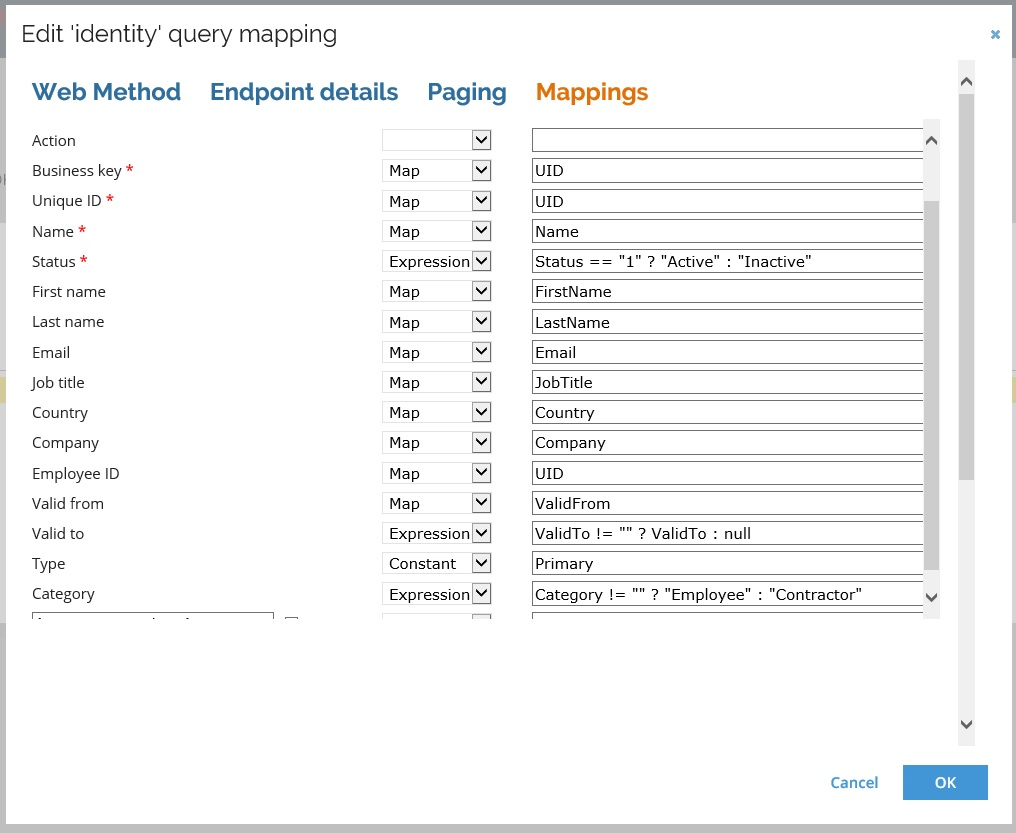The image size is (1016, 833).
Task: Edit the Unique ID value field
Action: 727,201
